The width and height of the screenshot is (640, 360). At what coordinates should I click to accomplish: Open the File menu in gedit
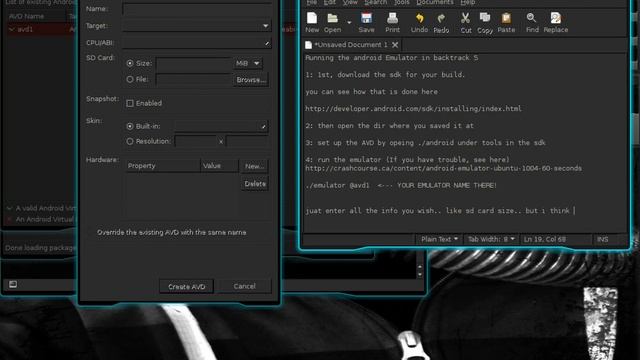(x=311, y=2)
